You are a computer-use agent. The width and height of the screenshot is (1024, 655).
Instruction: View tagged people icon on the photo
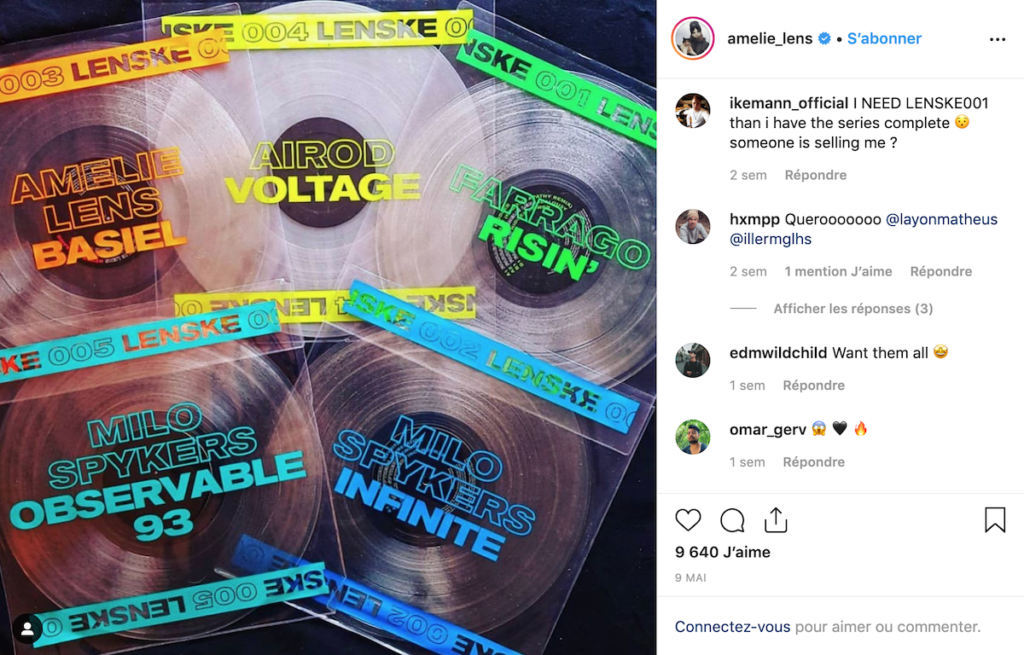tap(27, 629)
